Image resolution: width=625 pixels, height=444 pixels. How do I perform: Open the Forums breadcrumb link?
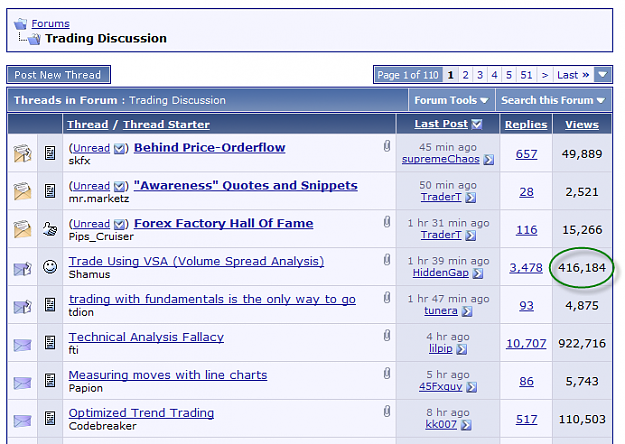click(x=50, y=24)
